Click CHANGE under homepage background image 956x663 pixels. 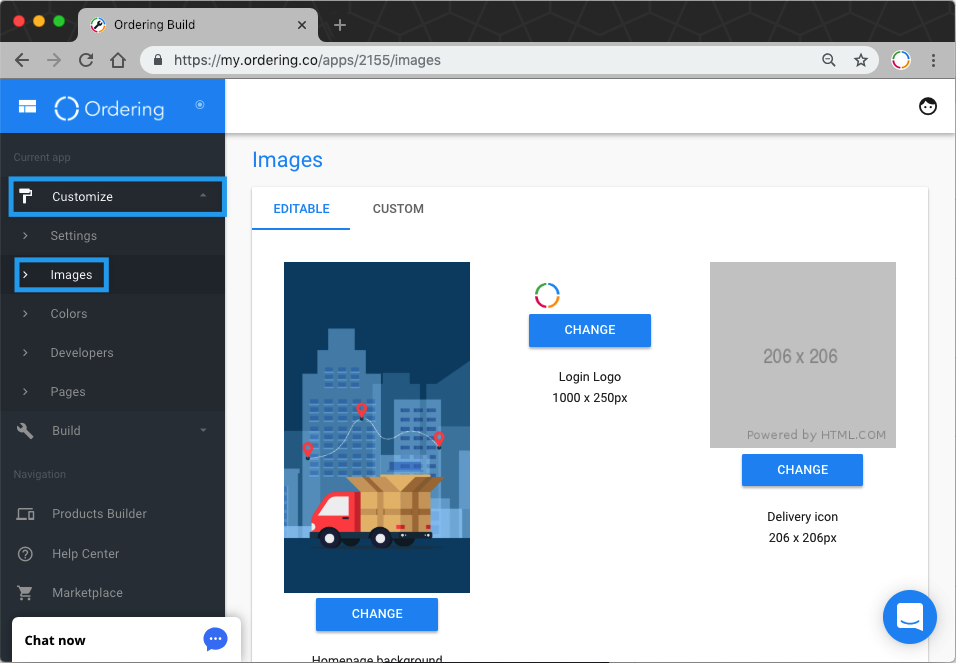point(377,614)
